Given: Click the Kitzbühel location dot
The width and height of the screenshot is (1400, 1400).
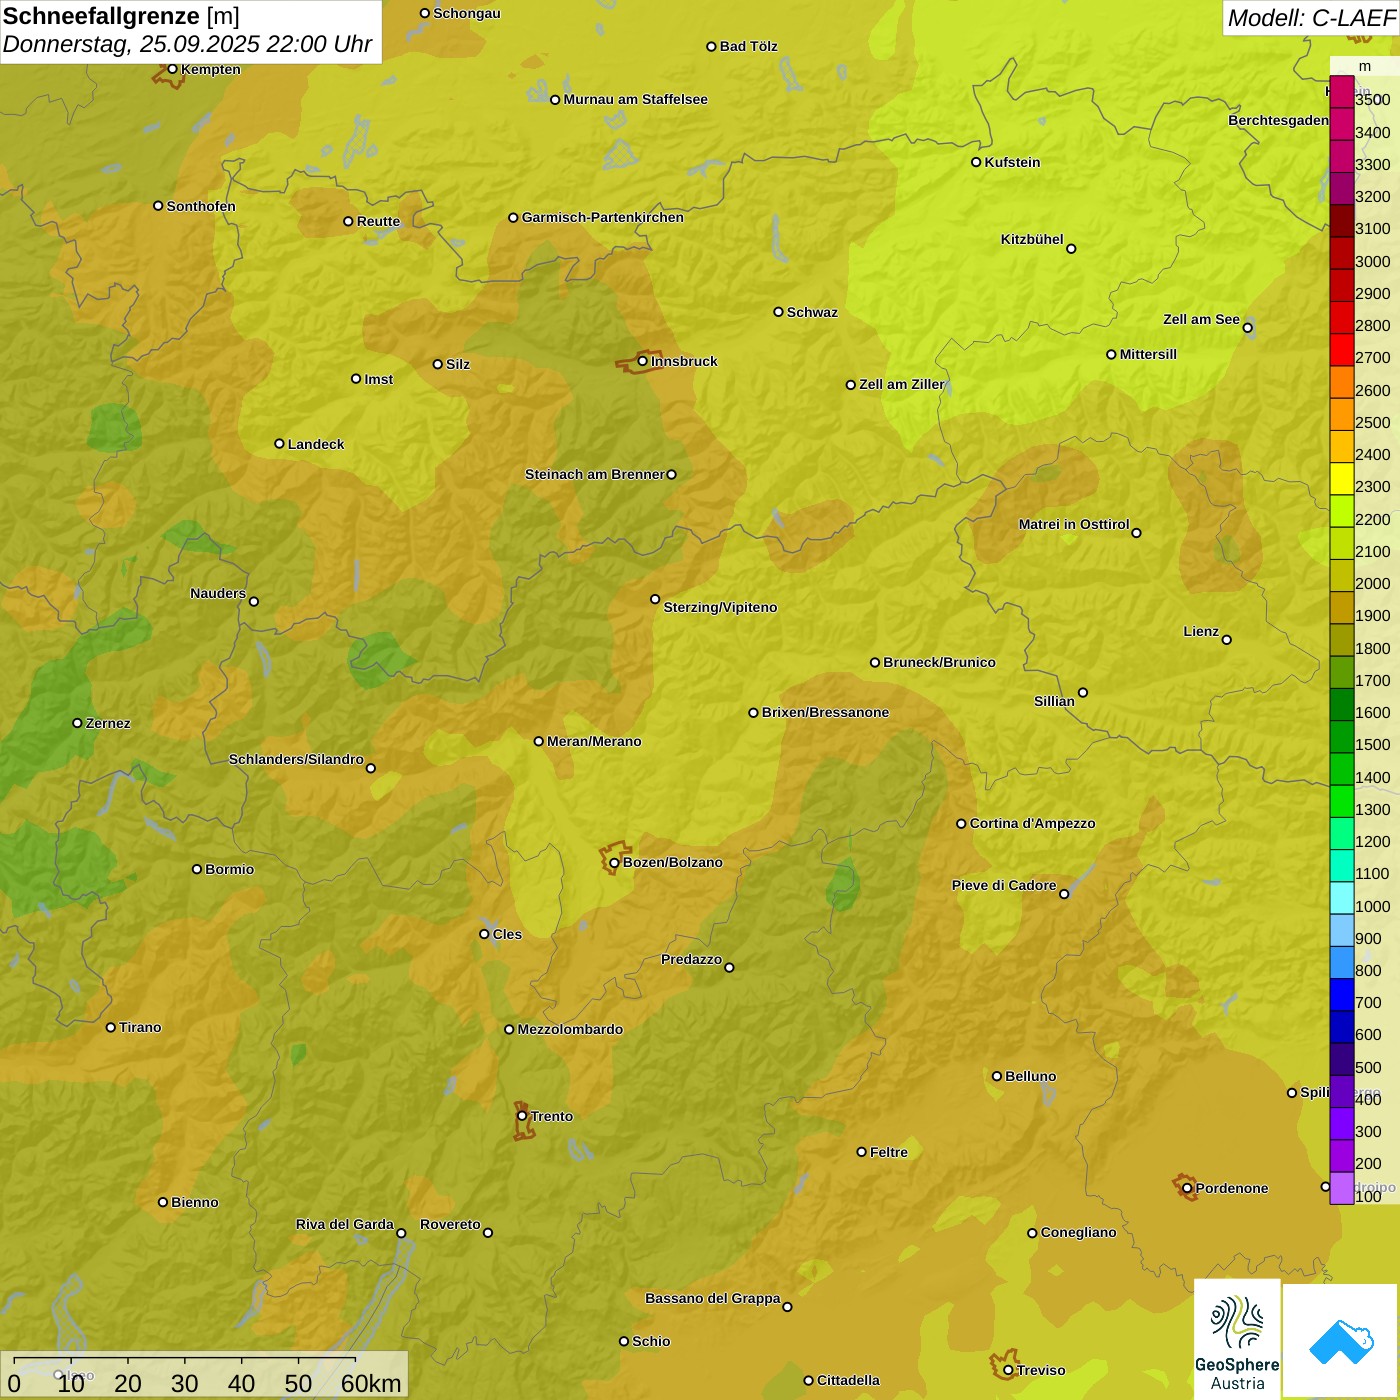Looking at the screenshot, I should point(1071,249).
